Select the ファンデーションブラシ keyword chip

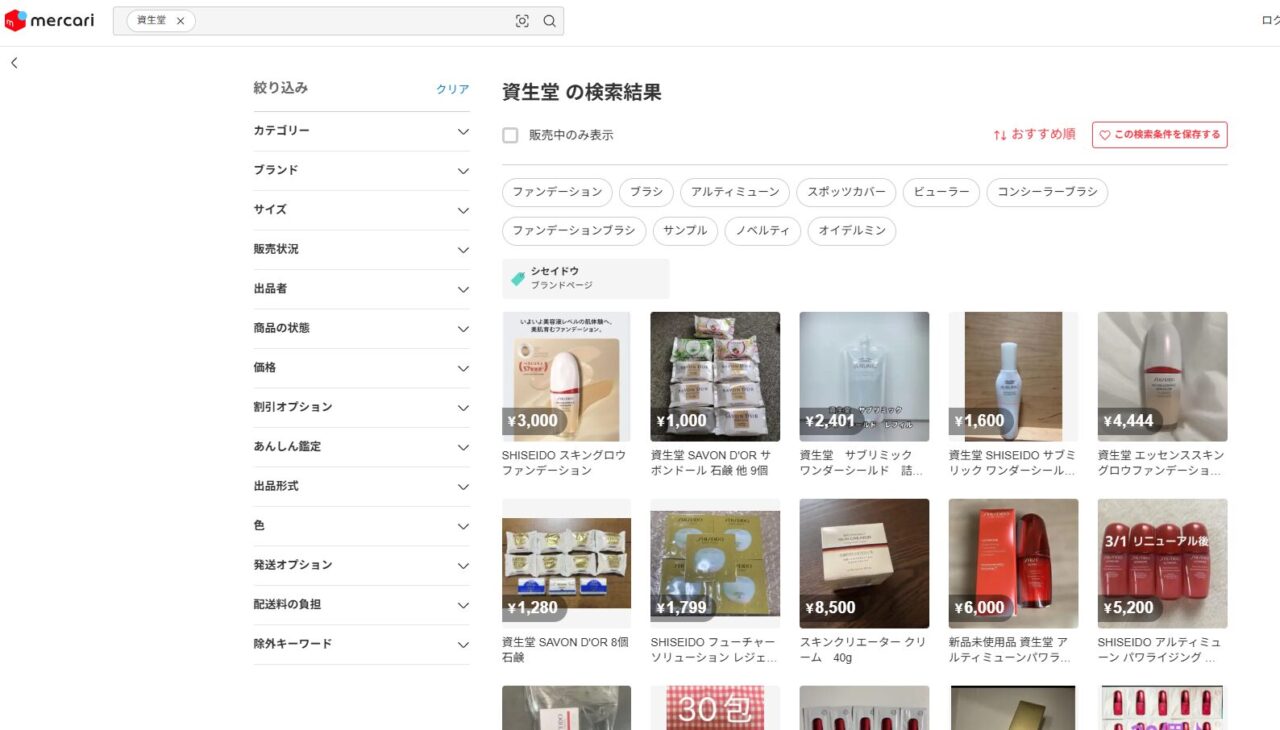(574, 231)
